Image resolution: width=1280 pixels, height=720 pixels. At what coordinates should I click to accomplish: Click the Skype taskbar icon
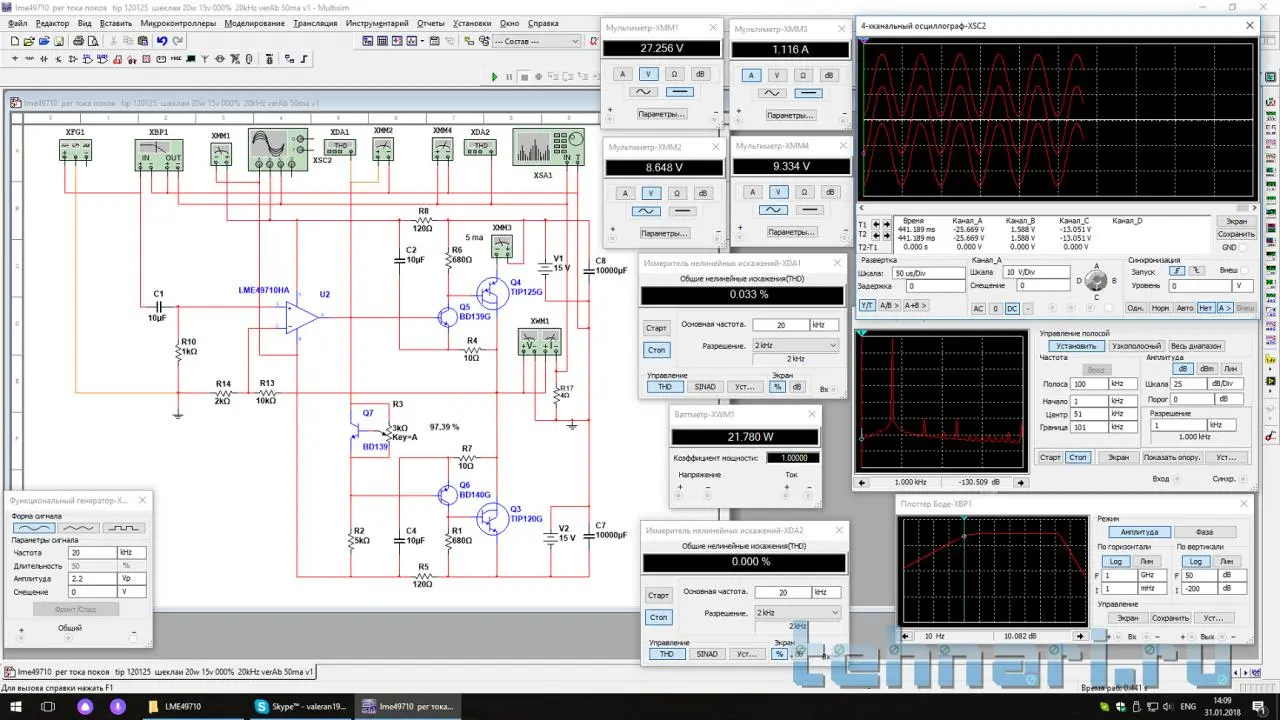(x=300, y=706)
